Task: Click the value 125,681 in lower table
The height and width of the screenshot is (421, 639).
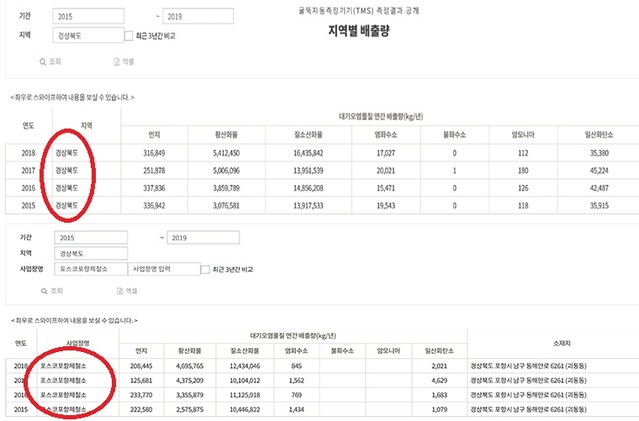Action: click(x=141, y=381)
